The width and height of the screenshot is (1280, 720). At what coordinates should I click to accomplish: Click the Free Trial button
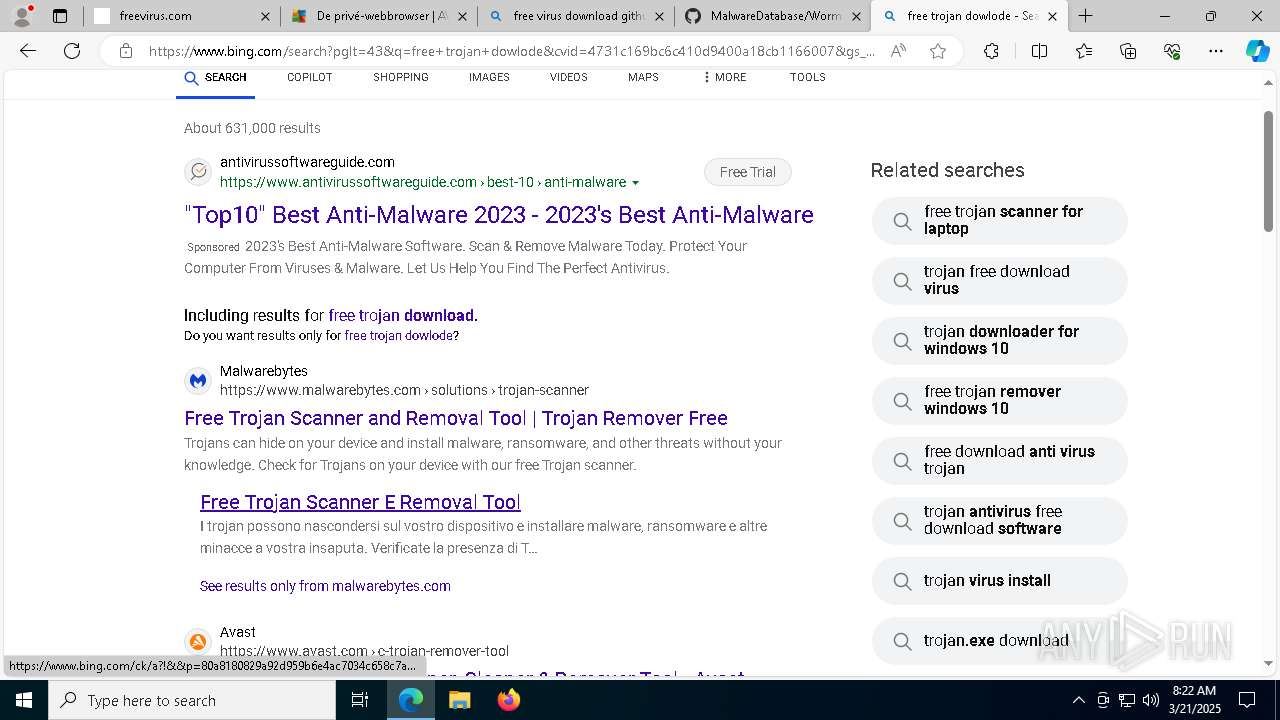(x=747, y=172)
